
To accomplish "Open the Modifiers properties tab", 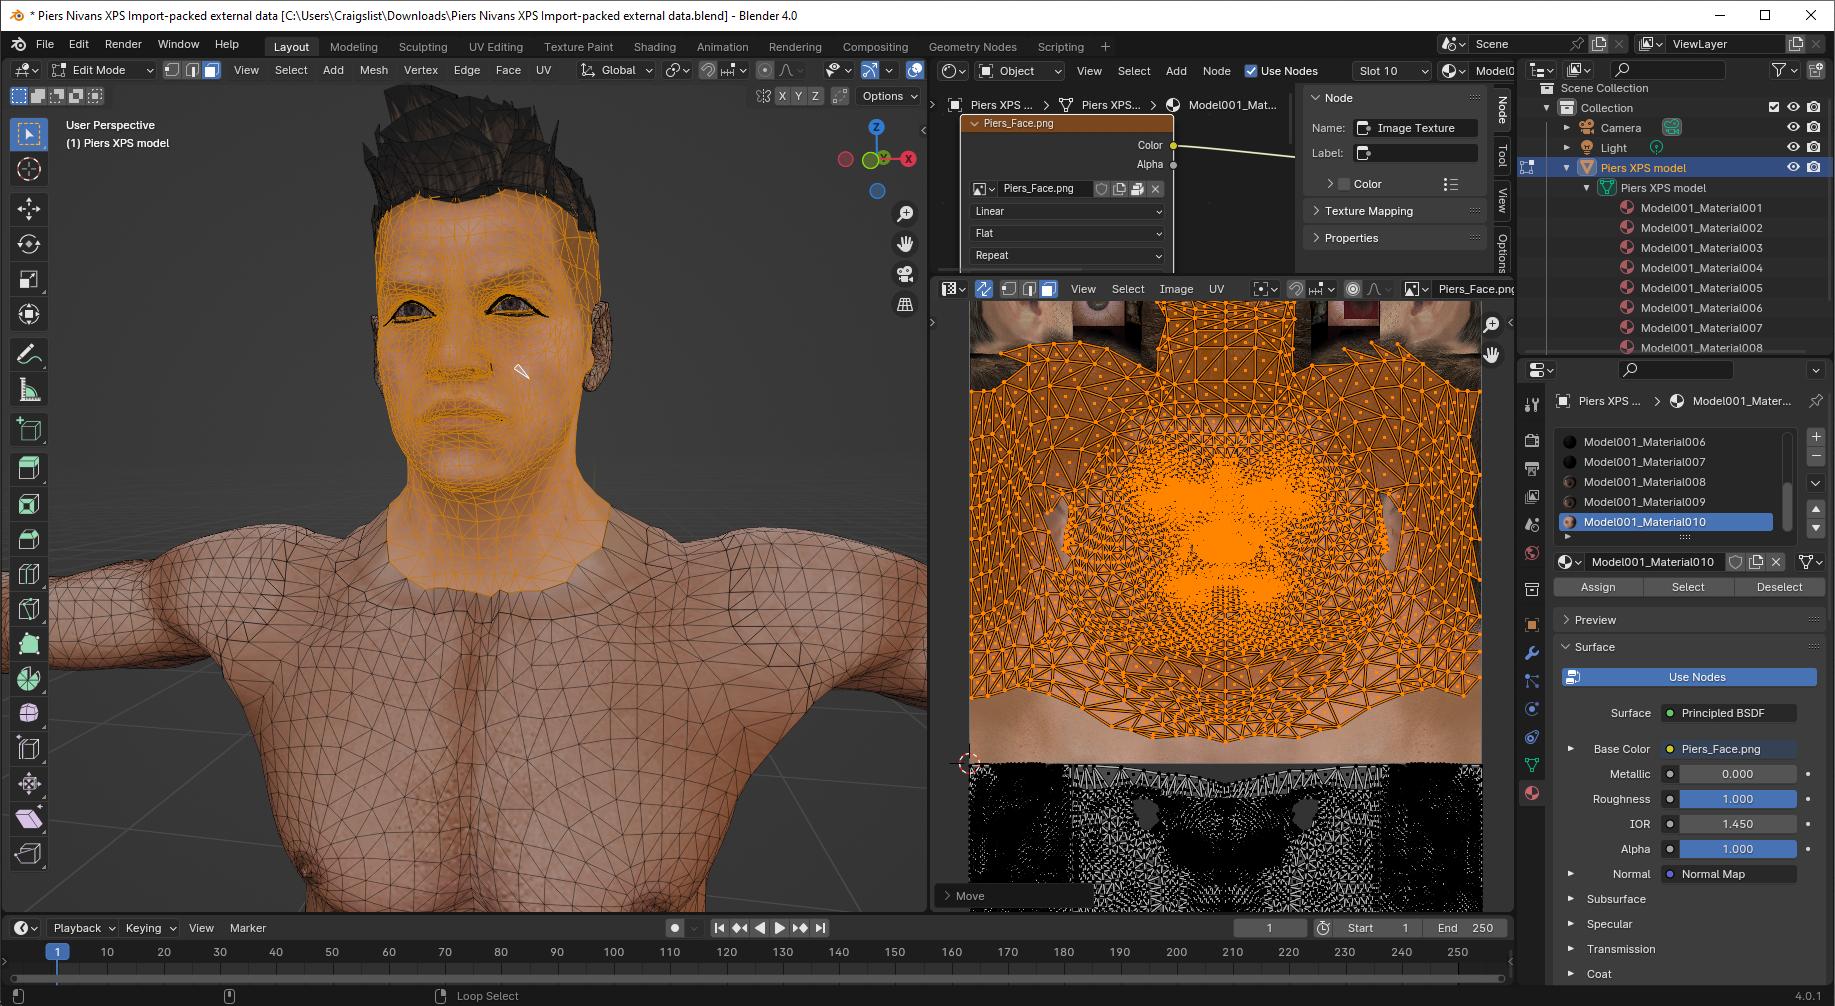I will 1531,653.
